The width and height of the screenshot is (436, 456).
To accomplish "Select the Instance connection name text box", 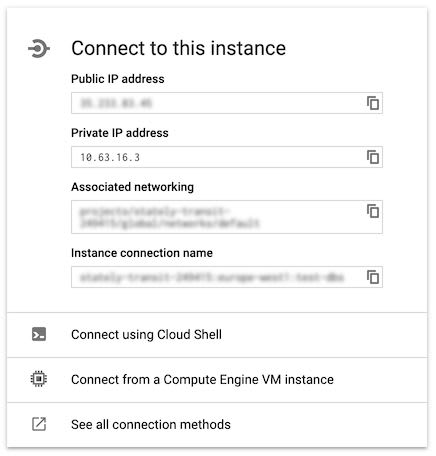I will (x=227, y=277).
